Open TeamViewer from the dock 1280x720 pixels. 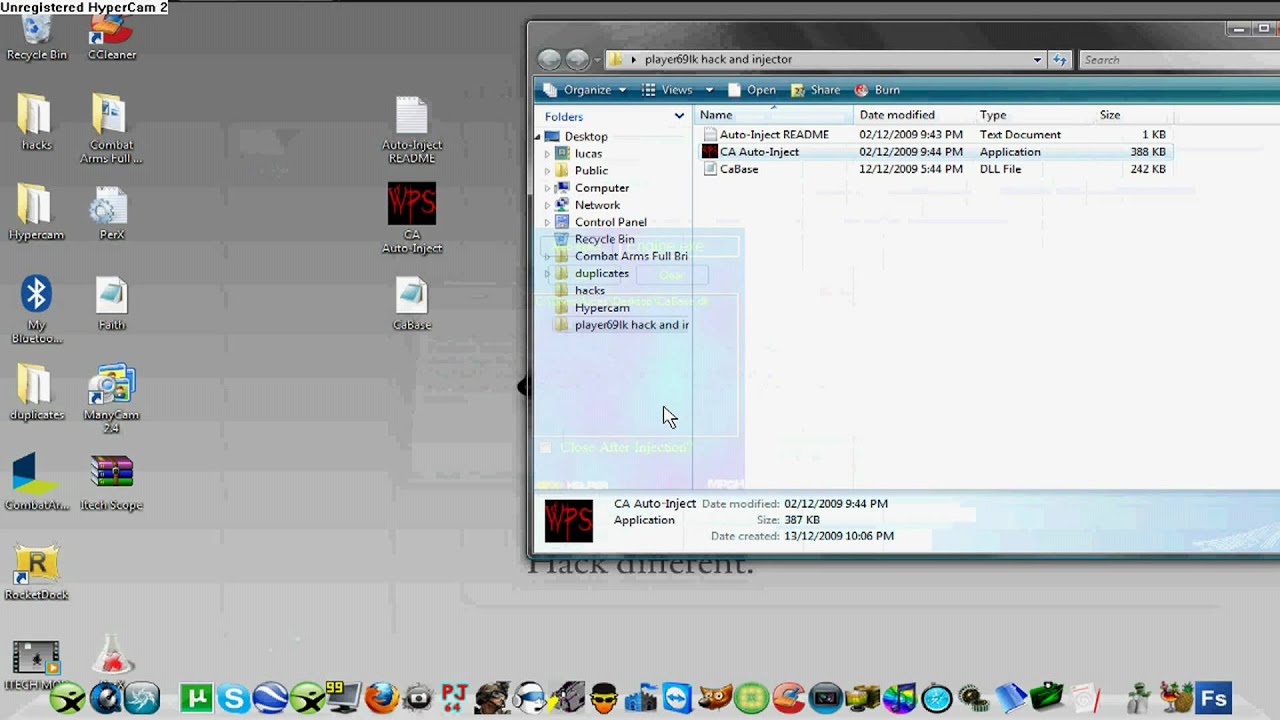[x=677, y=698]
